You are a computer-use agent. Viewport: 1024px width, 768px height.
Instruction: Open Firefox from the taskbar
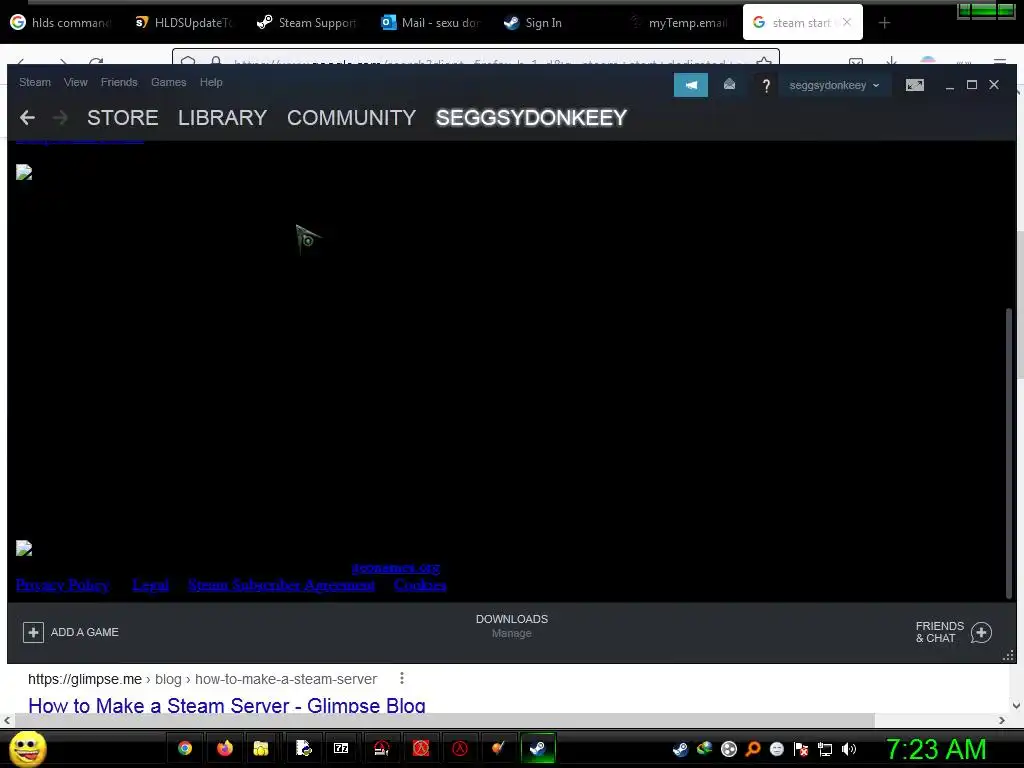225,748
